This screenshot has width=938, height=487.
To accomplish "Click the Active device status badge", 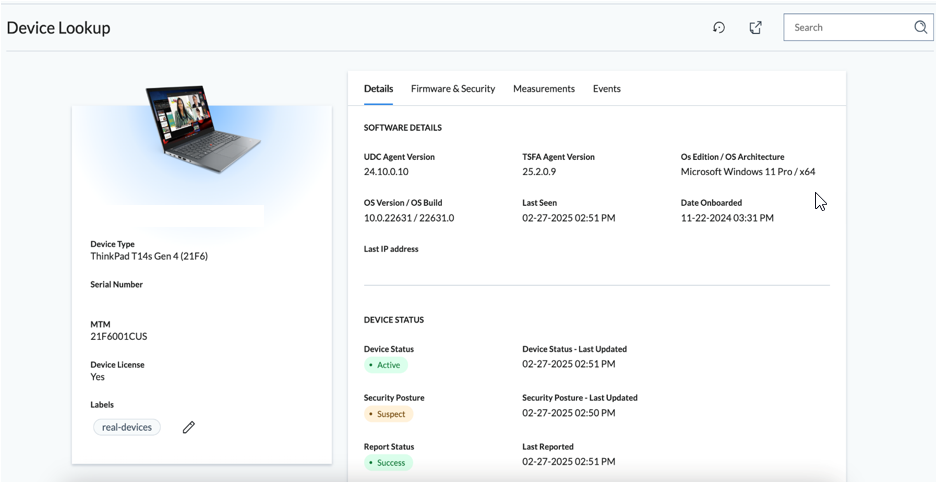I will click(386, 365).
